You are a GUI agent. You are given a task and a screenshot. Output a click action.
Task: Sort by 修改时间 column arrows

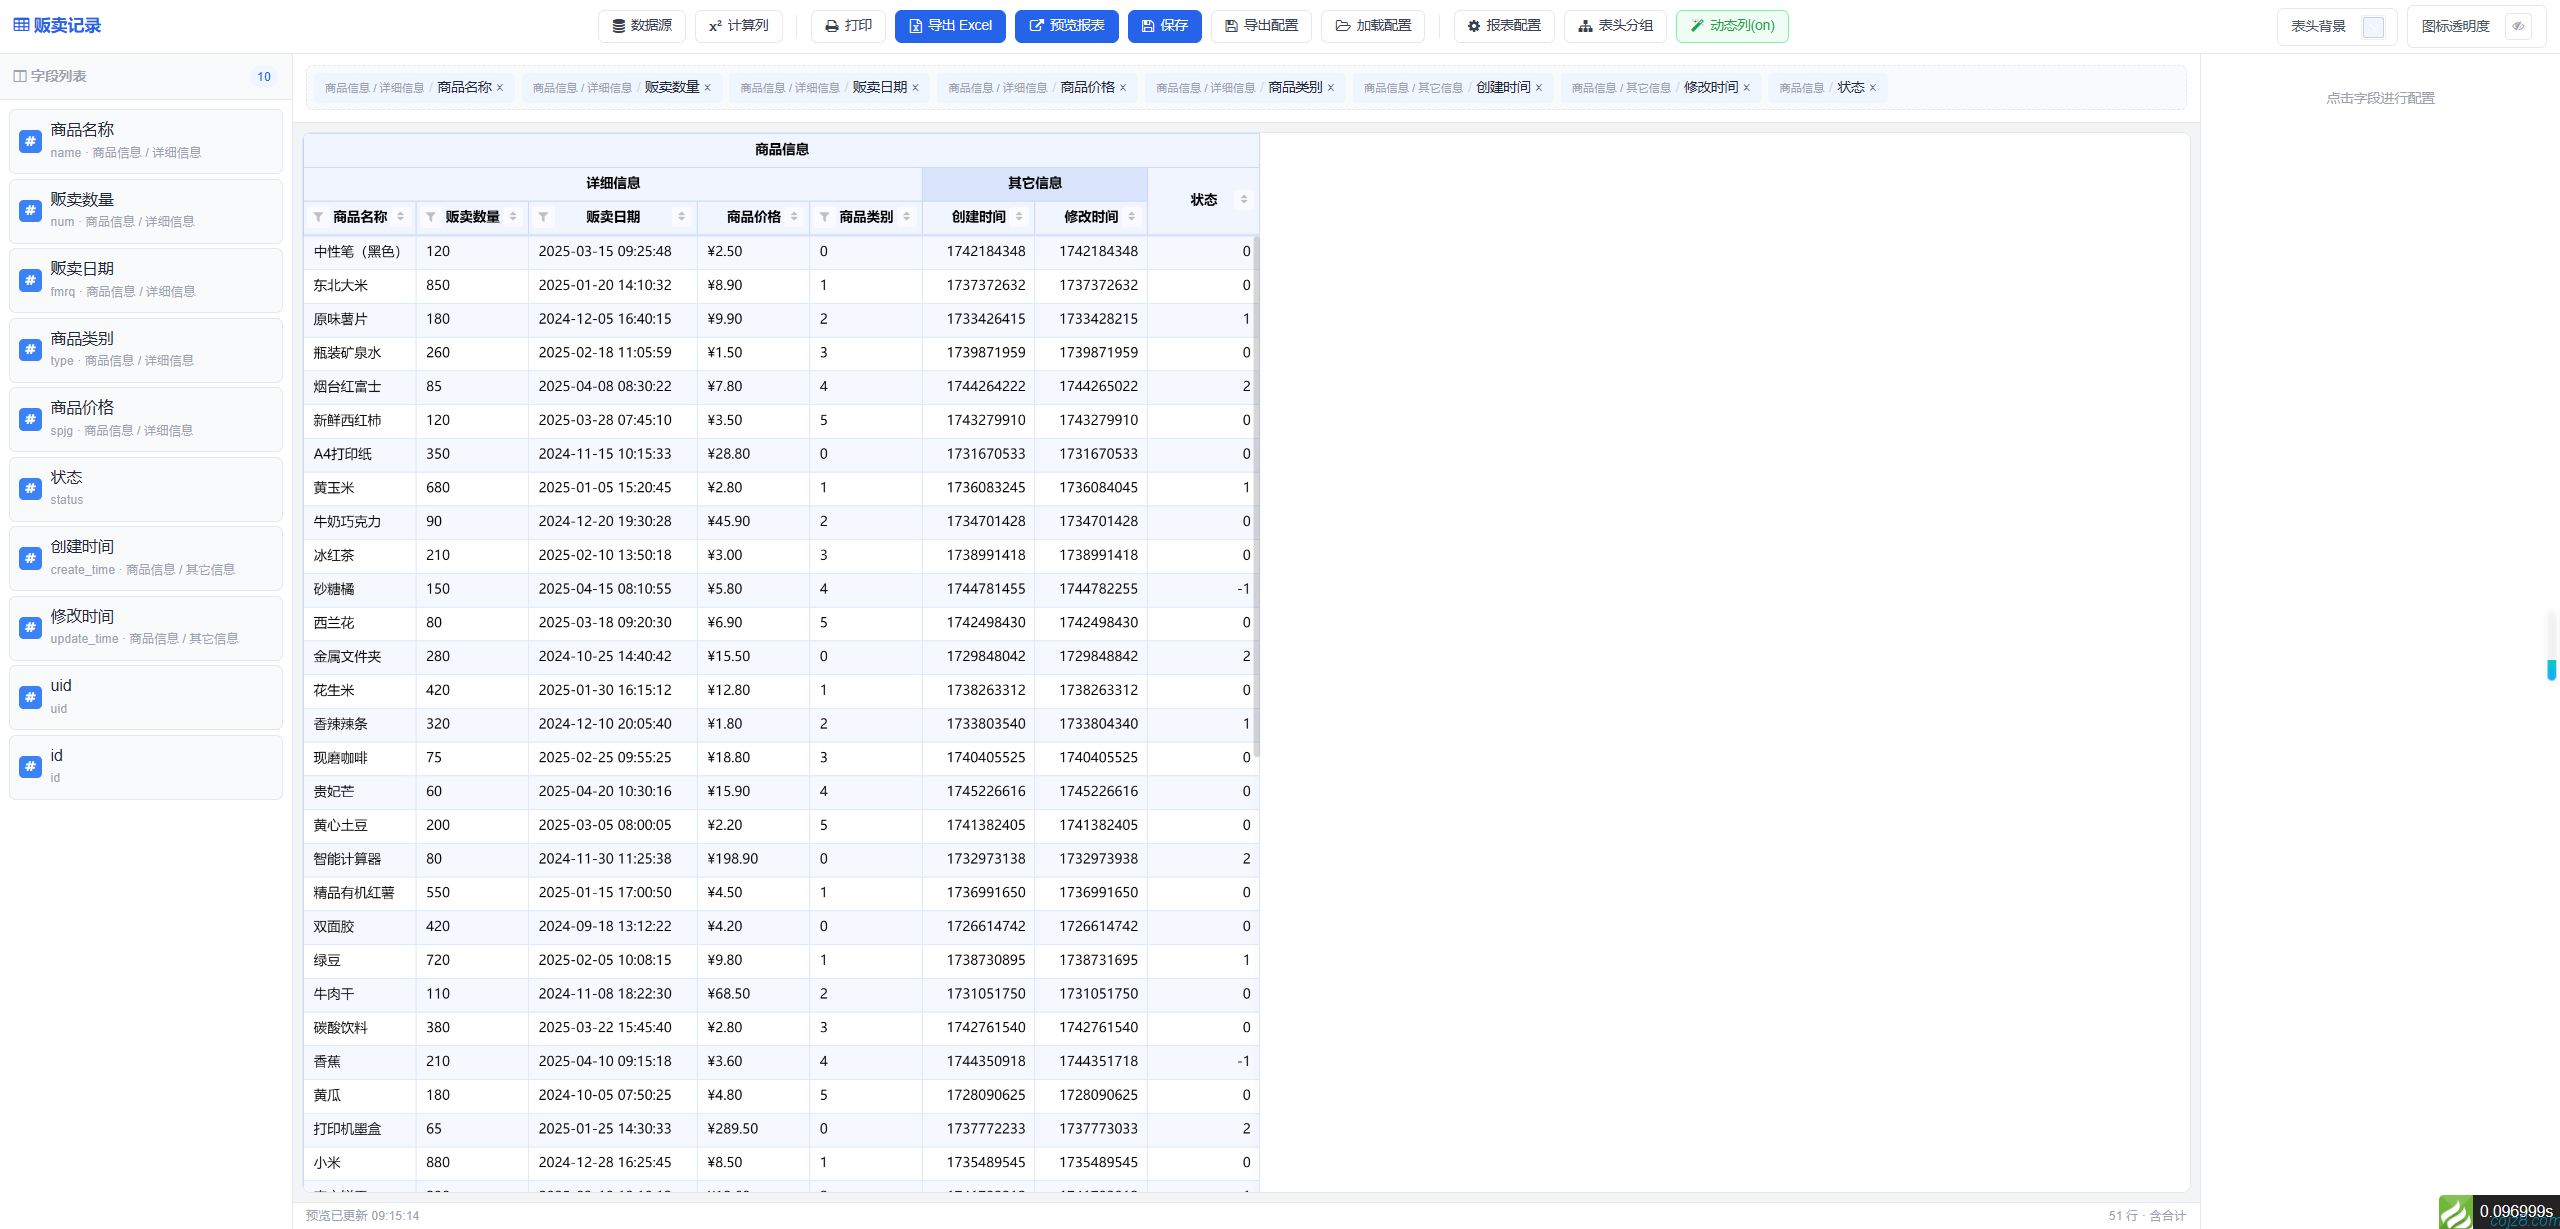click(1132, 217)
